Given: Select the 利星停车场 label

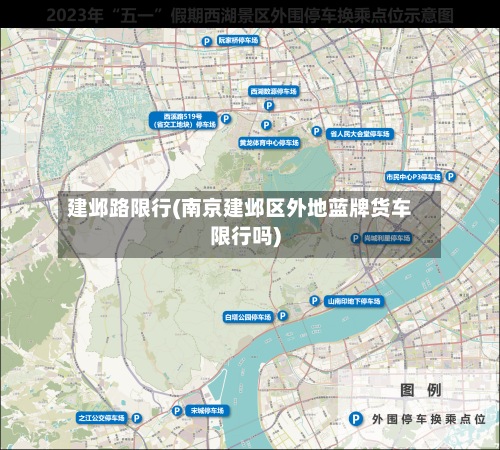Looking at the screenshot, I should click(x=387, y=238).
